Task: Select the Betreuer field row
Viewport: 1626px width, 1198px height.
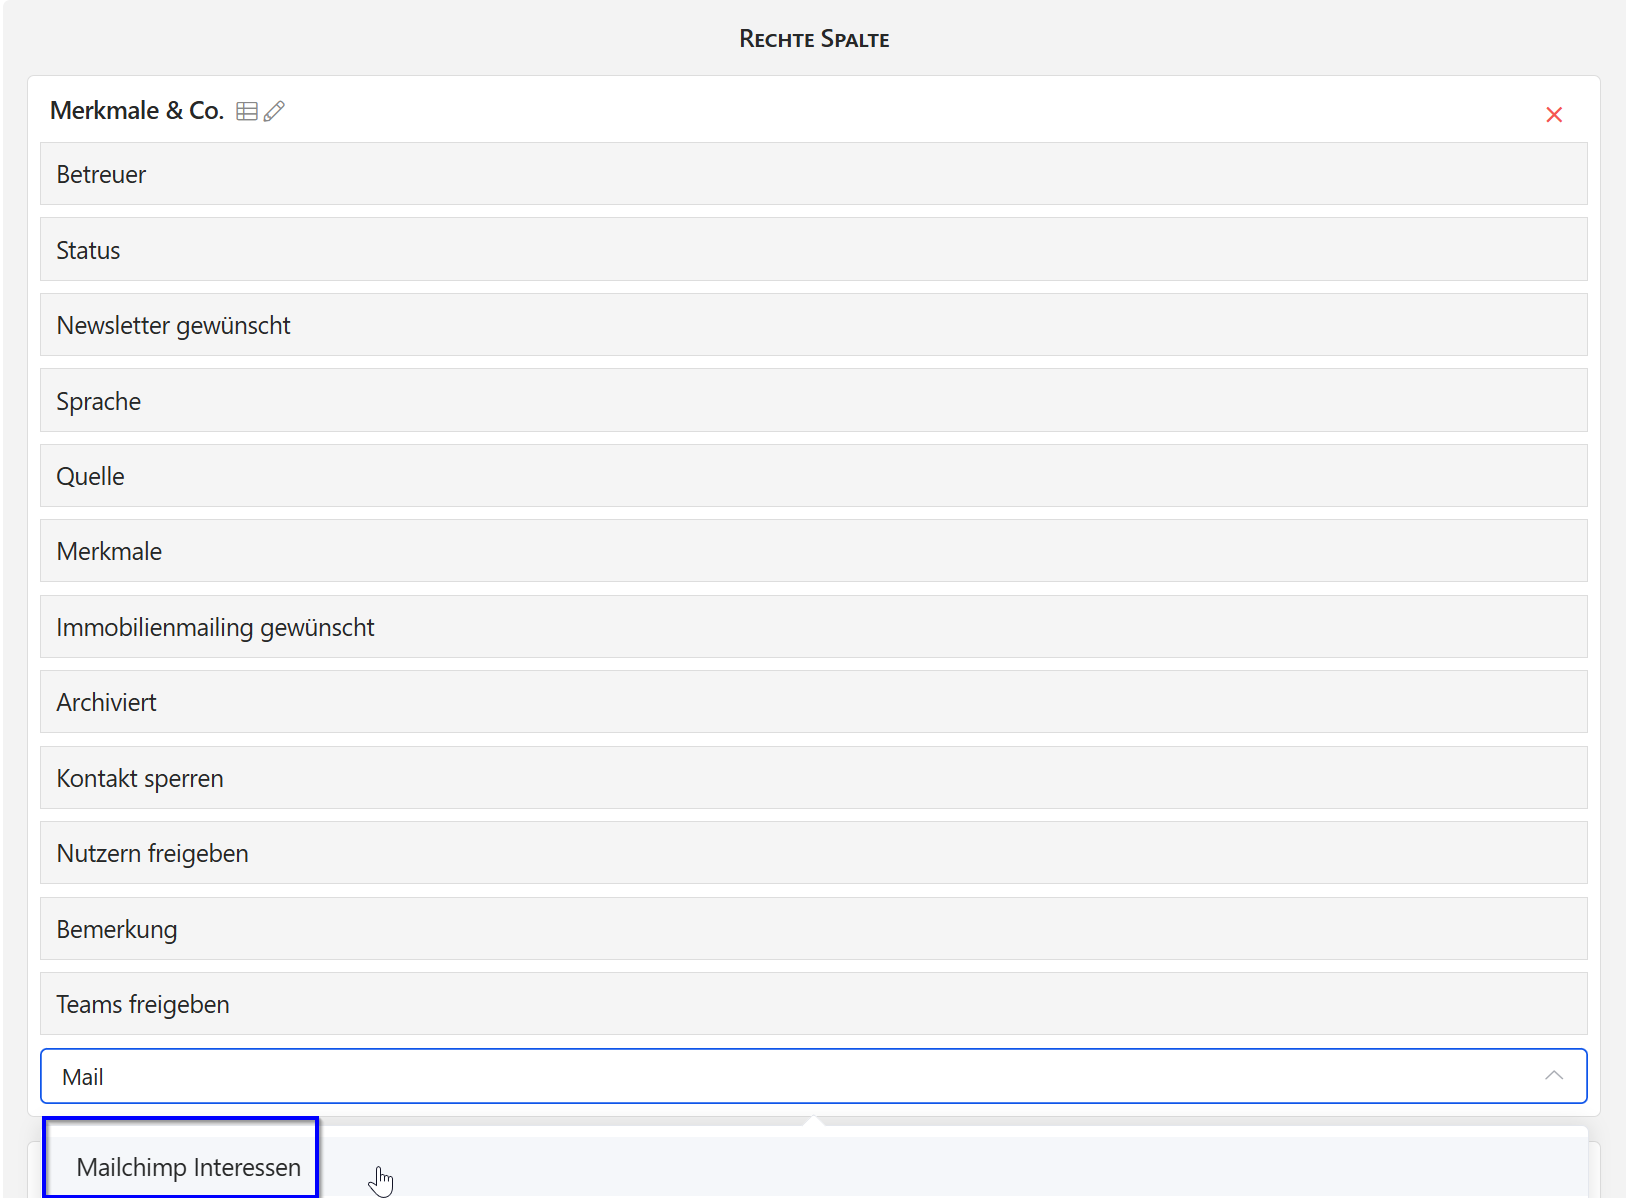Action: click(x=813, y=174)
